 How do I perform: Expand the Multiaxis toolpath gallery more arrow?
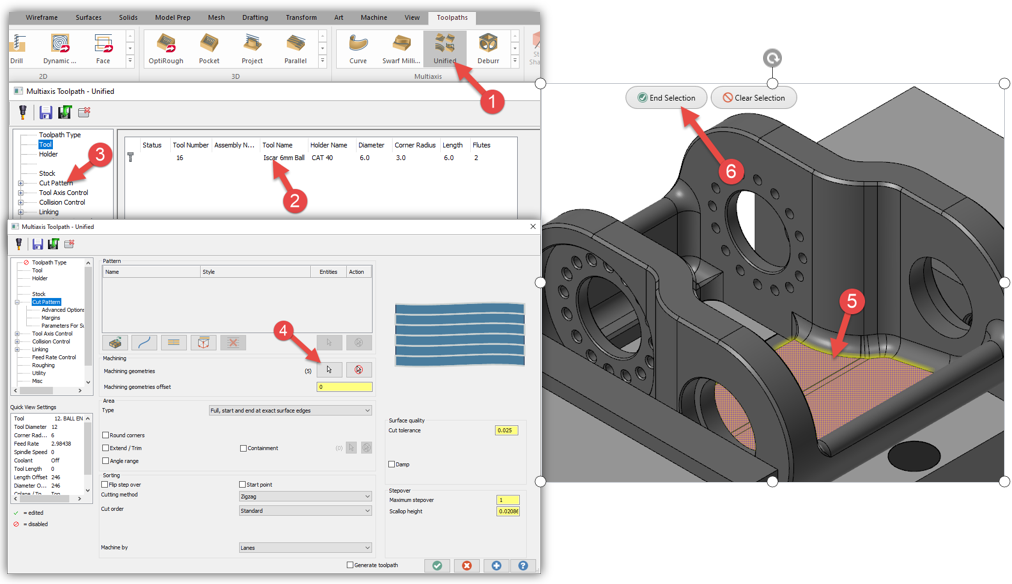tap(514, 61)
